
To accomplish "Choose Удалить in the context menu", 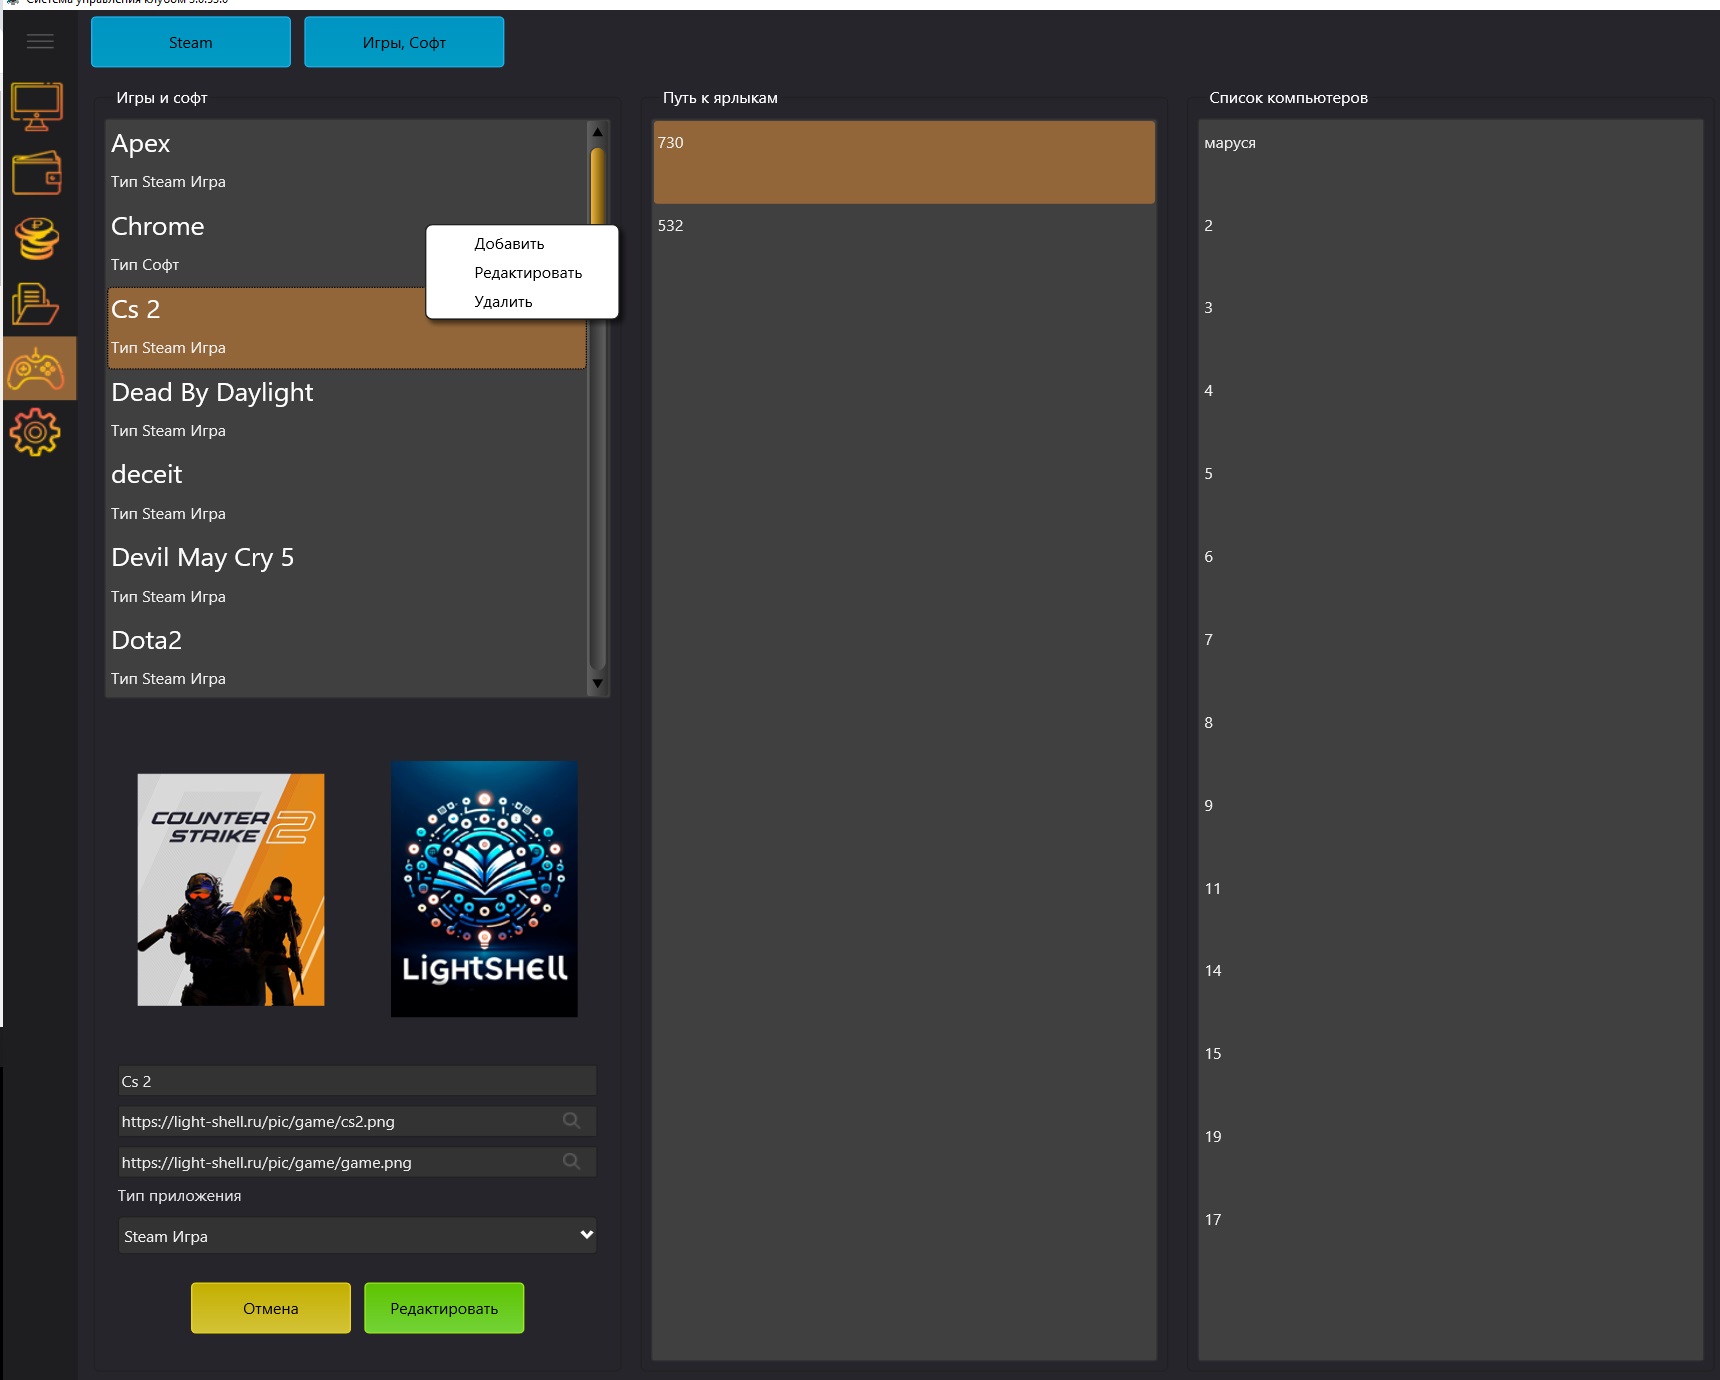I will click(503, 302).
